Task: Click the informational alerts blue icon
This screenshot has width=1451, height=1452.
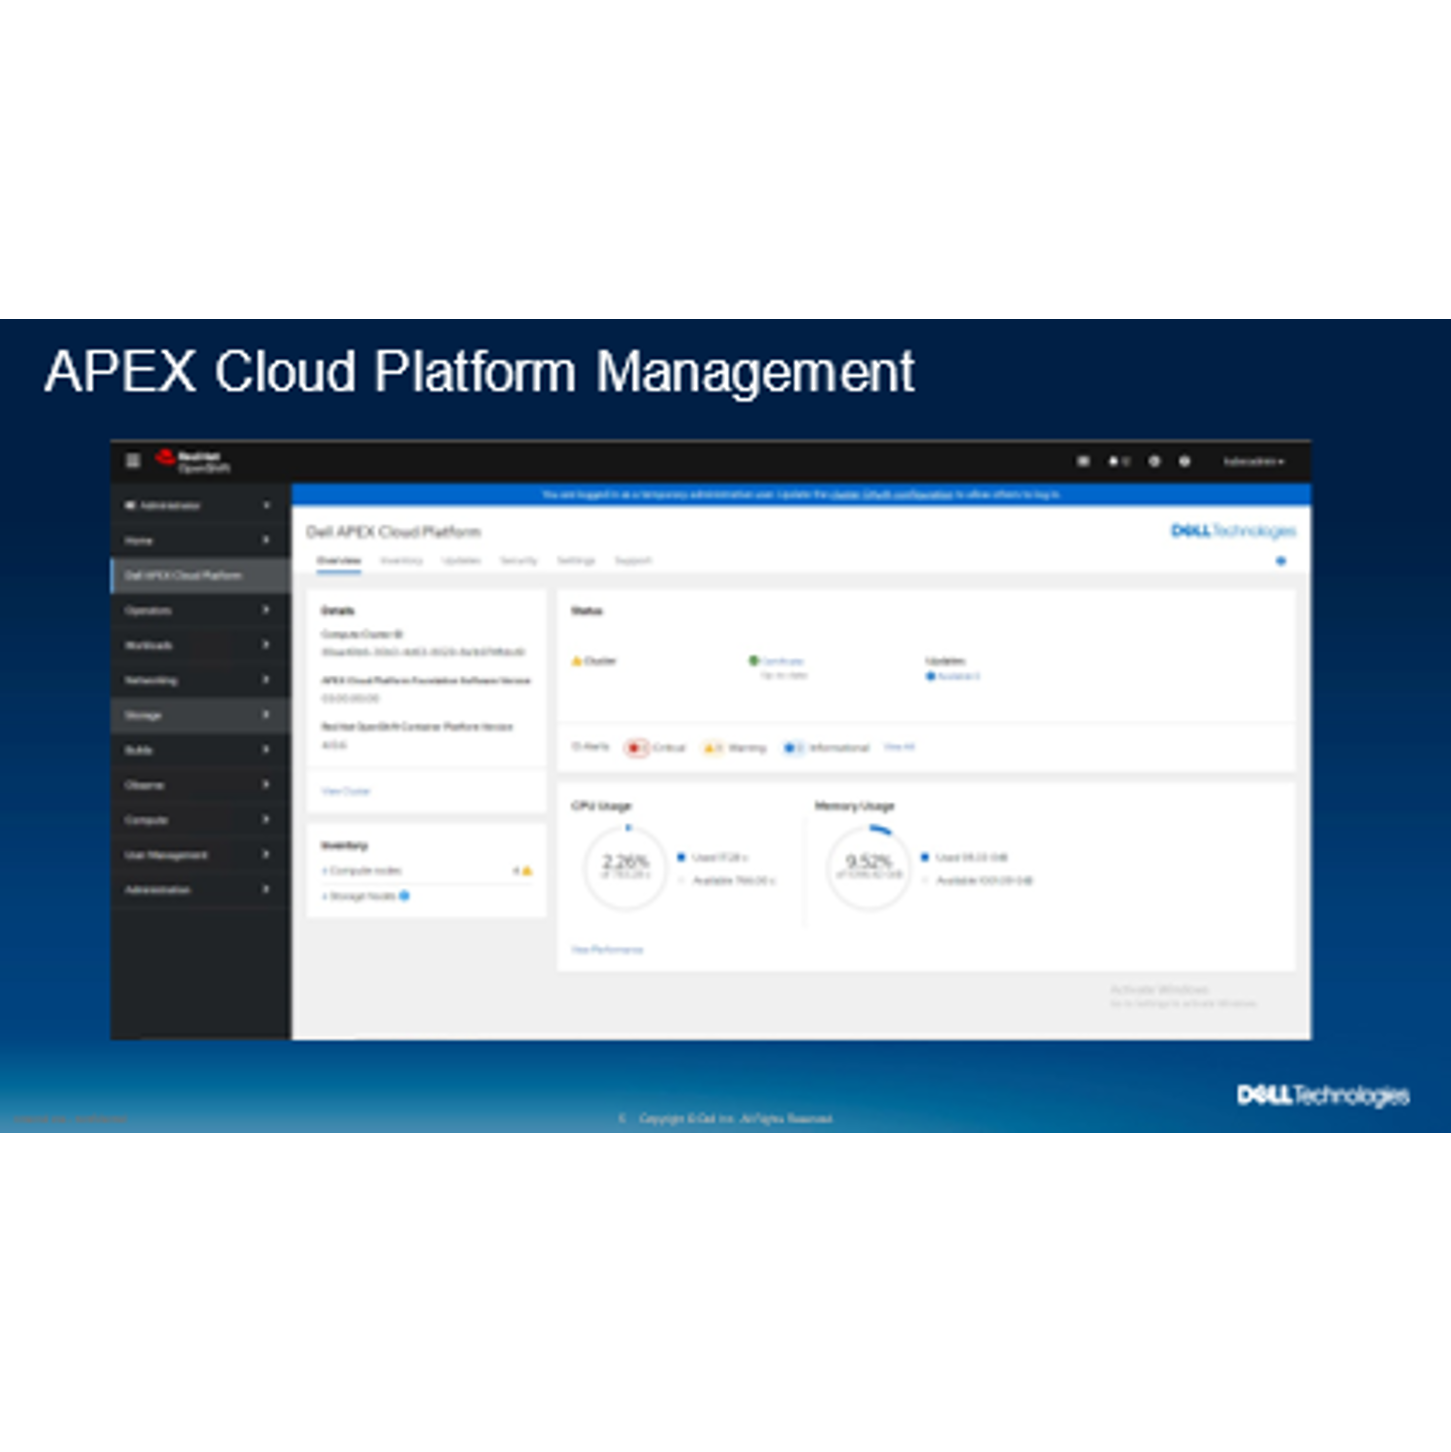Action: pyautogui.click(x=793, y=747)
